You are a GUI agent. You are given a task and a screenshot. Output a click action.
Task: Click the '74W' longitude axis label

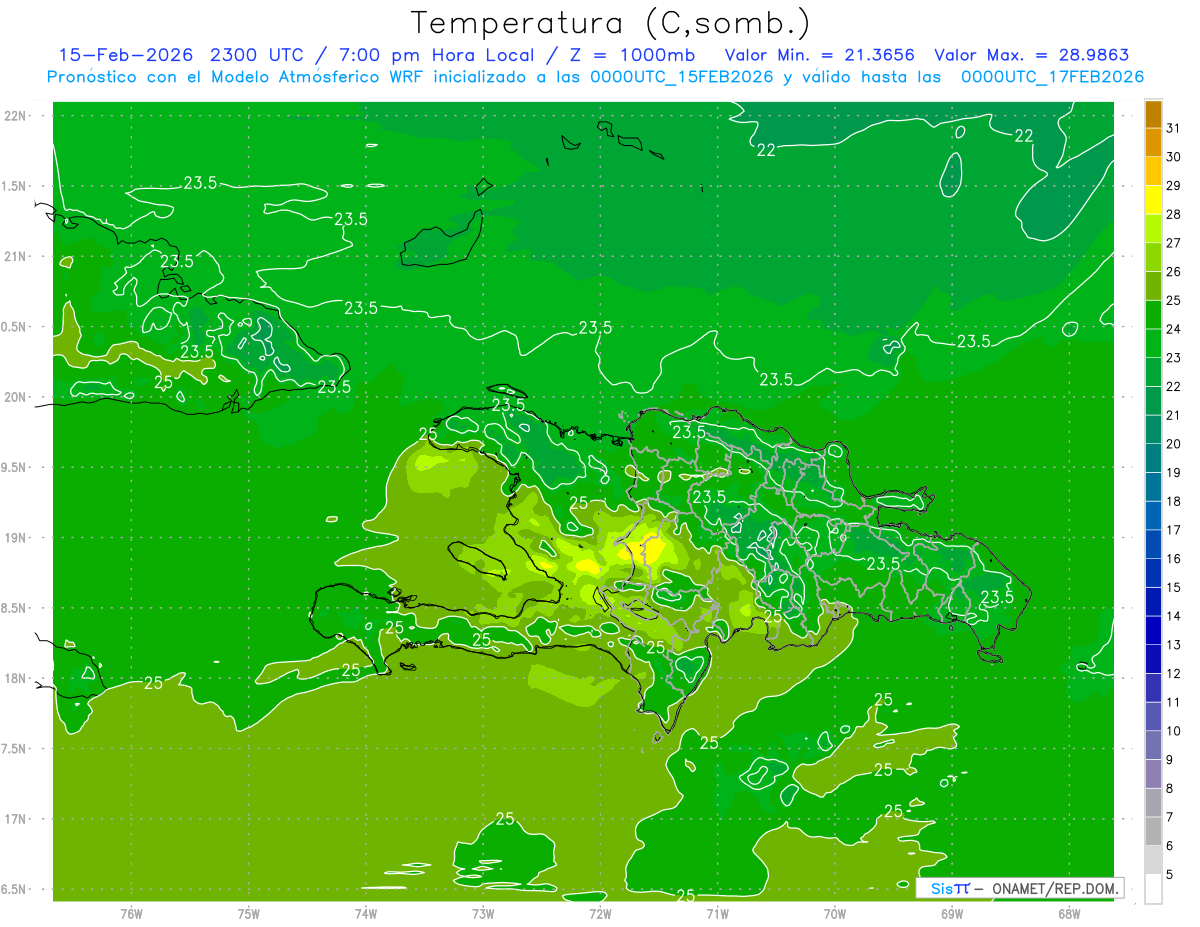point(366,914)
